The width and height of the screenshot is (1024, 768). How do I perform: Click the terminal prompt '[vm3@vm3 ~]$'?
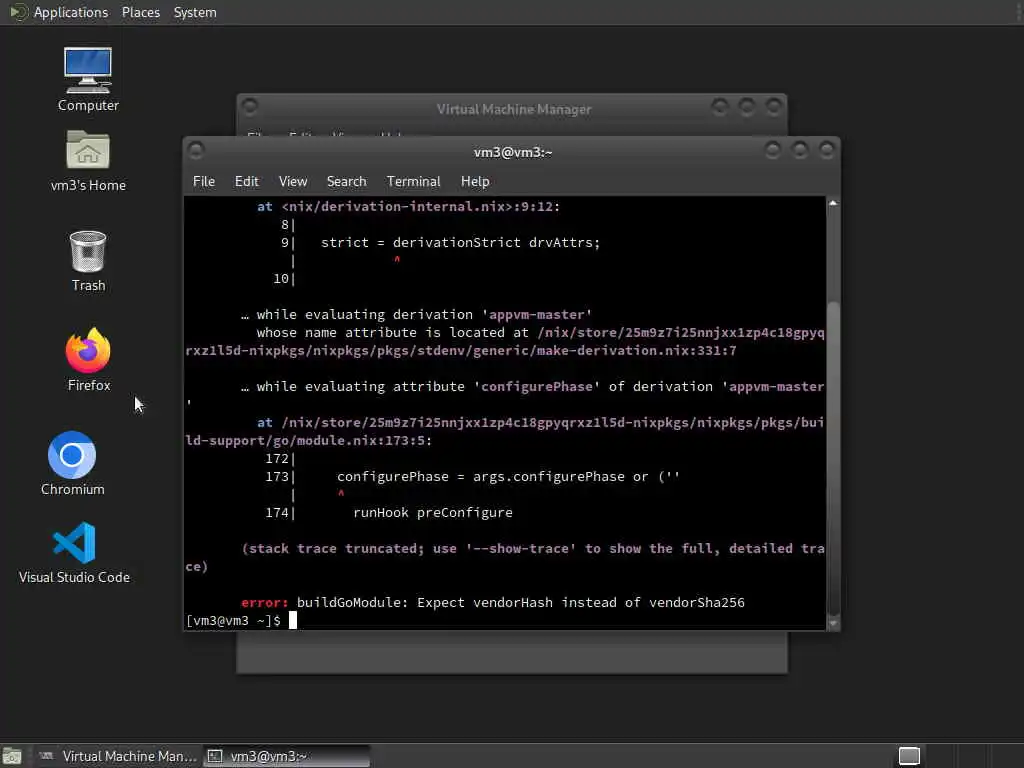[233, 620]
